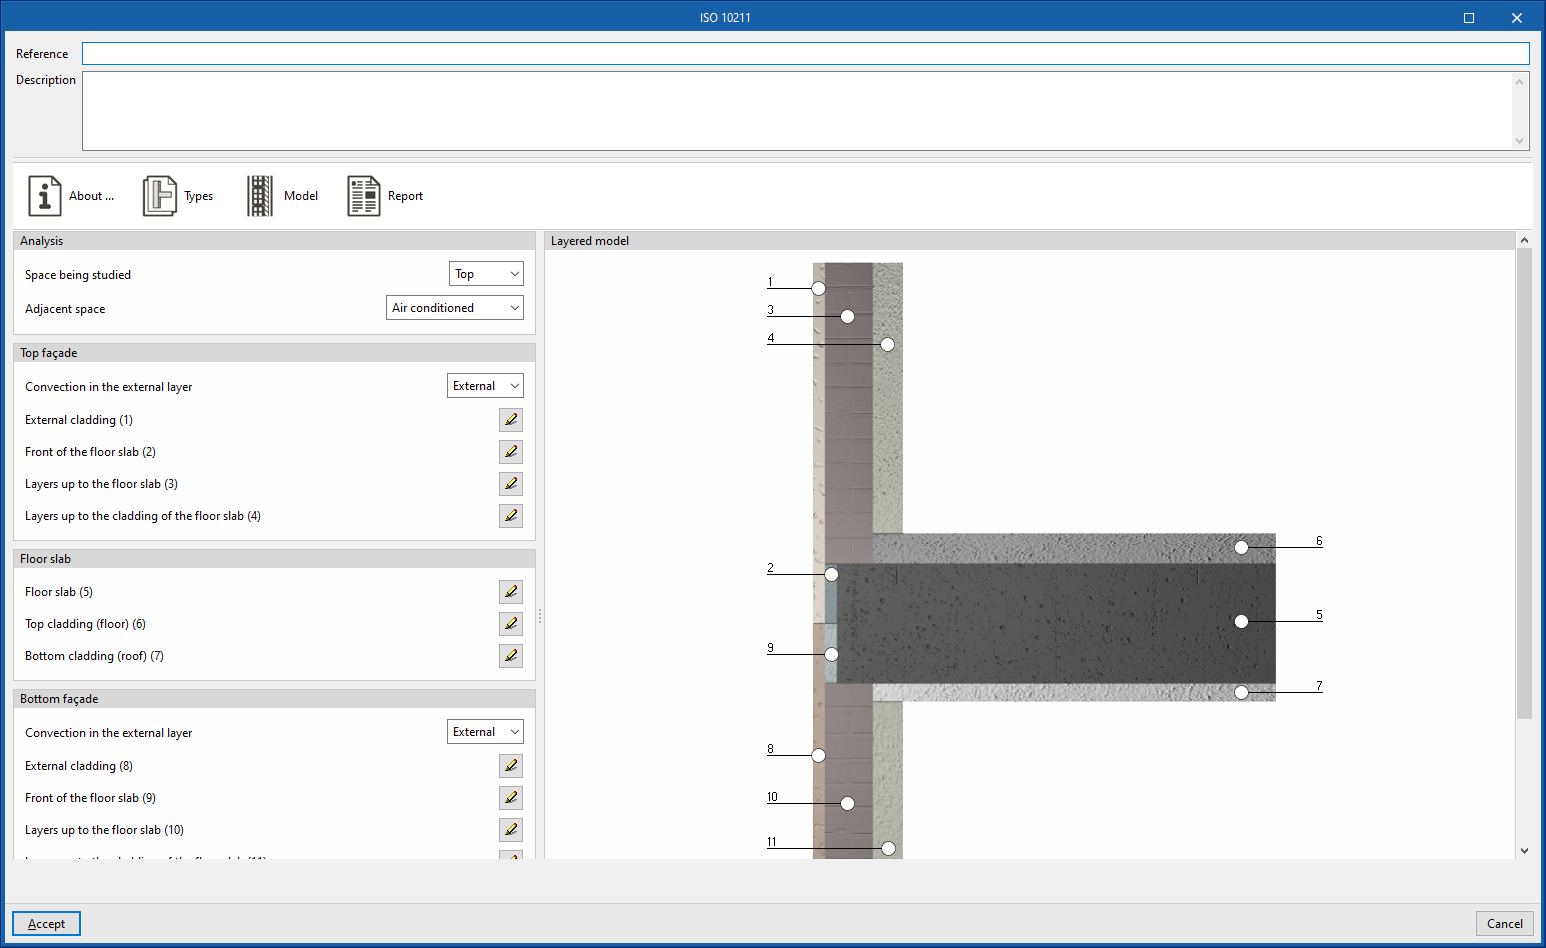Select marker 2 at floor slab front
Screen dimensions: 1546x948
(x=831, y=574)
